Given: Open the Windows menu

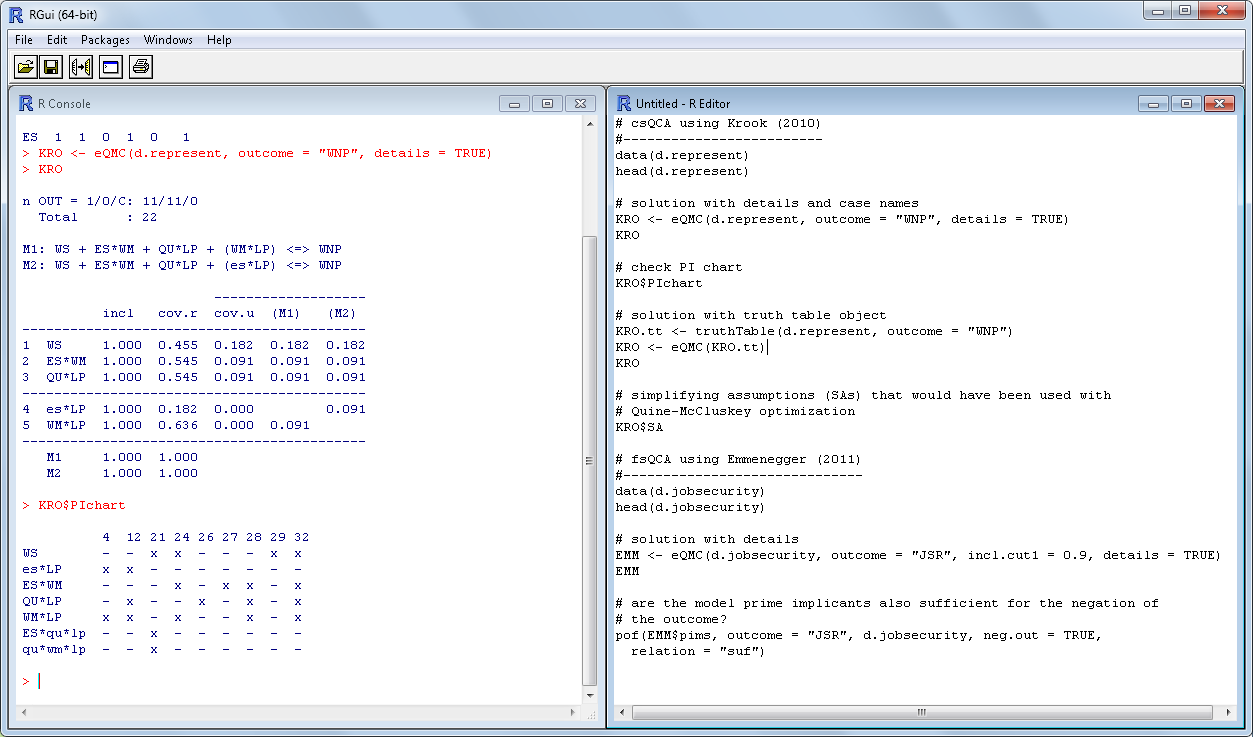Looking at the screenshot, I should coord(168,40).
